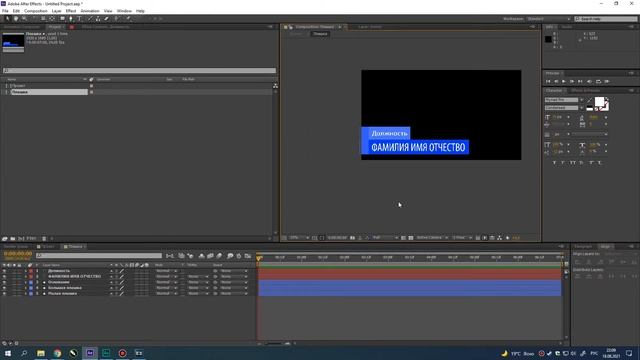The height and width of the screenshot is (360, 640).
Task: Open blending mode dropdown for Должность layer
Action: (167, 271)
